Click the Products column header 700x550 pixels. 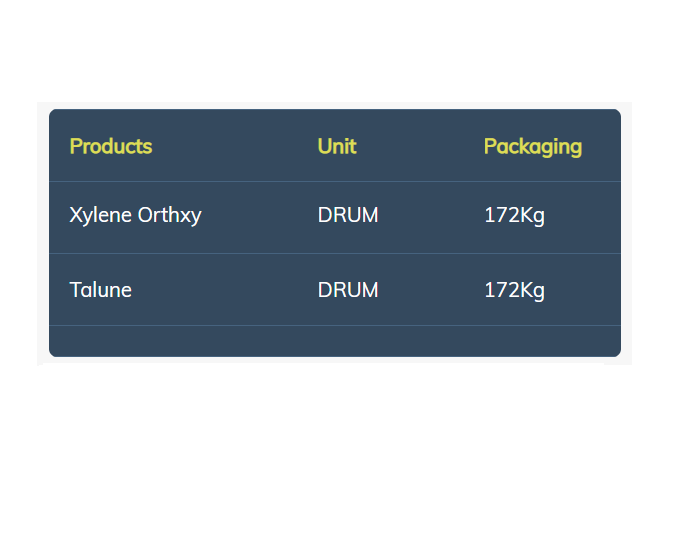point(111,146)
